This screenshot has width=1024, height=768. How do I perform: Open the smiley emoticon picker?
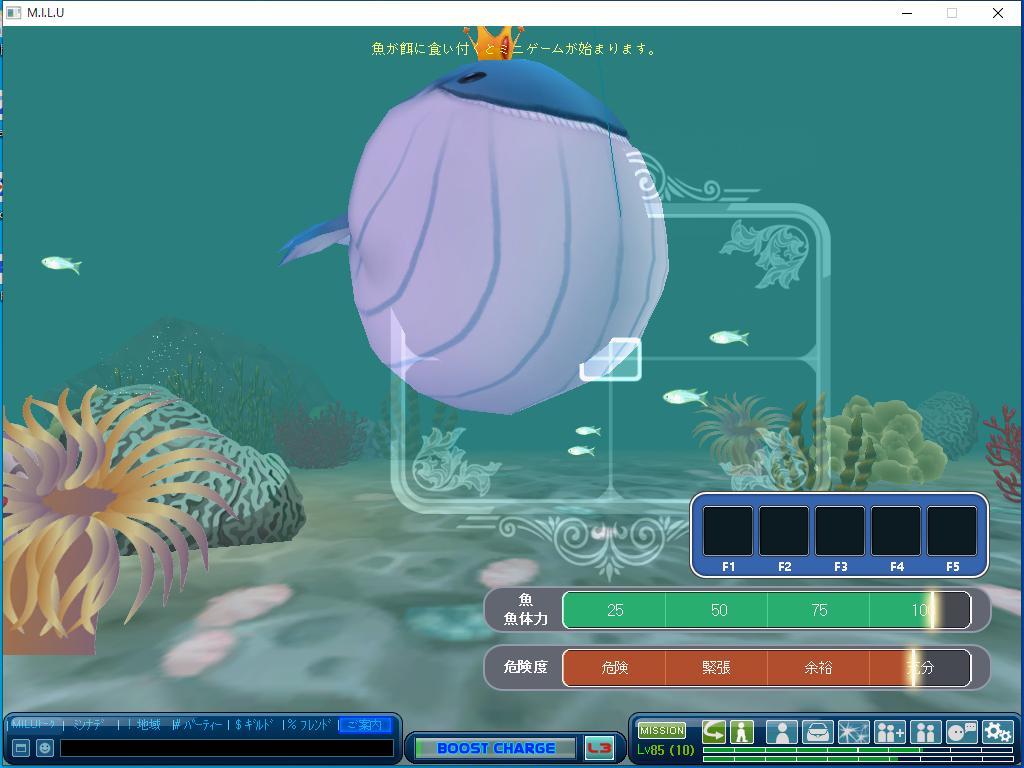44,748
